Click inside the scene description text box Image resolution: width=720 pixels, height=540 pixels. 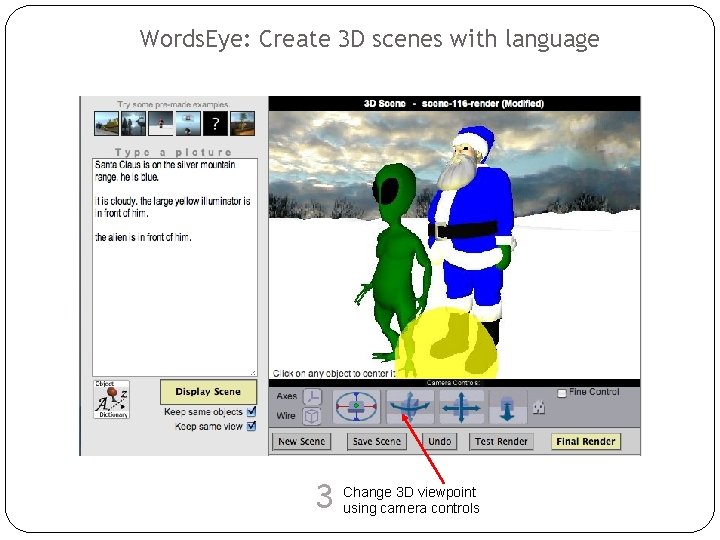(174, 267)
